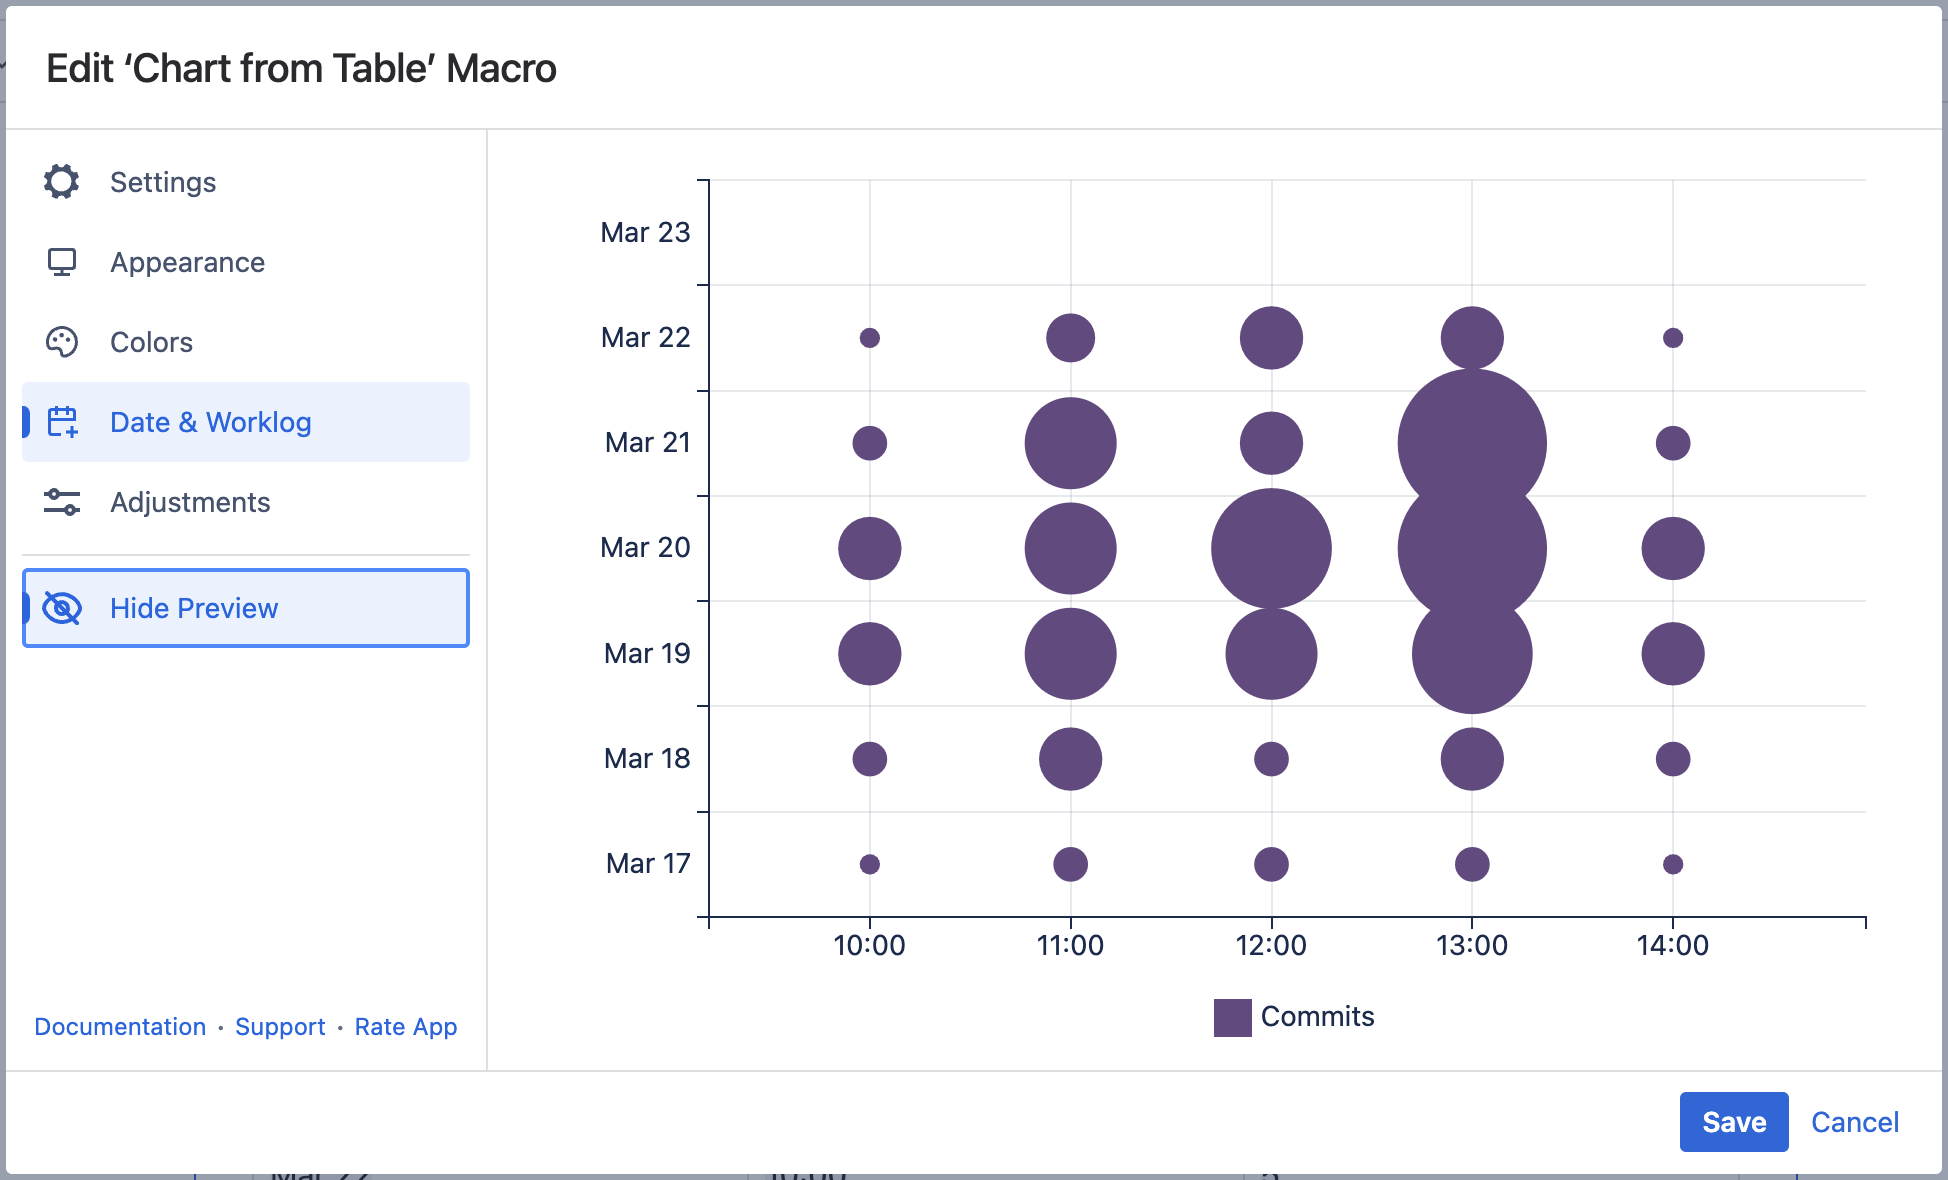The height and width of the screenshot is (1180, 1948).
Task: Cancel editing the macro
Action: point(1854,1122)
